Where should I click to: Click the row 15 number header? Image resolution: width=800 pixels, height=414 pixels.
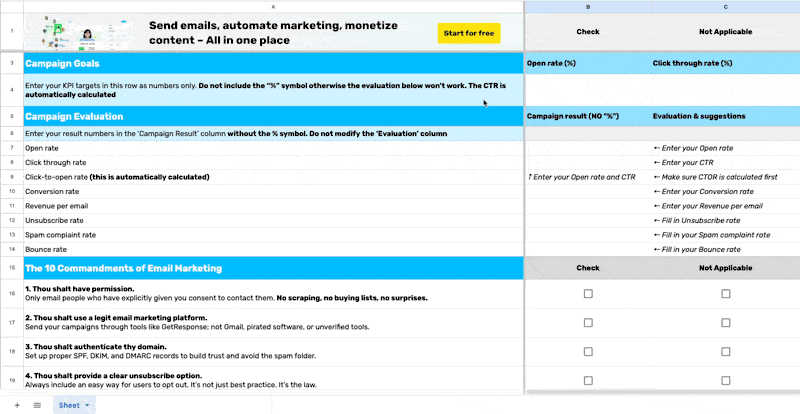9,268
